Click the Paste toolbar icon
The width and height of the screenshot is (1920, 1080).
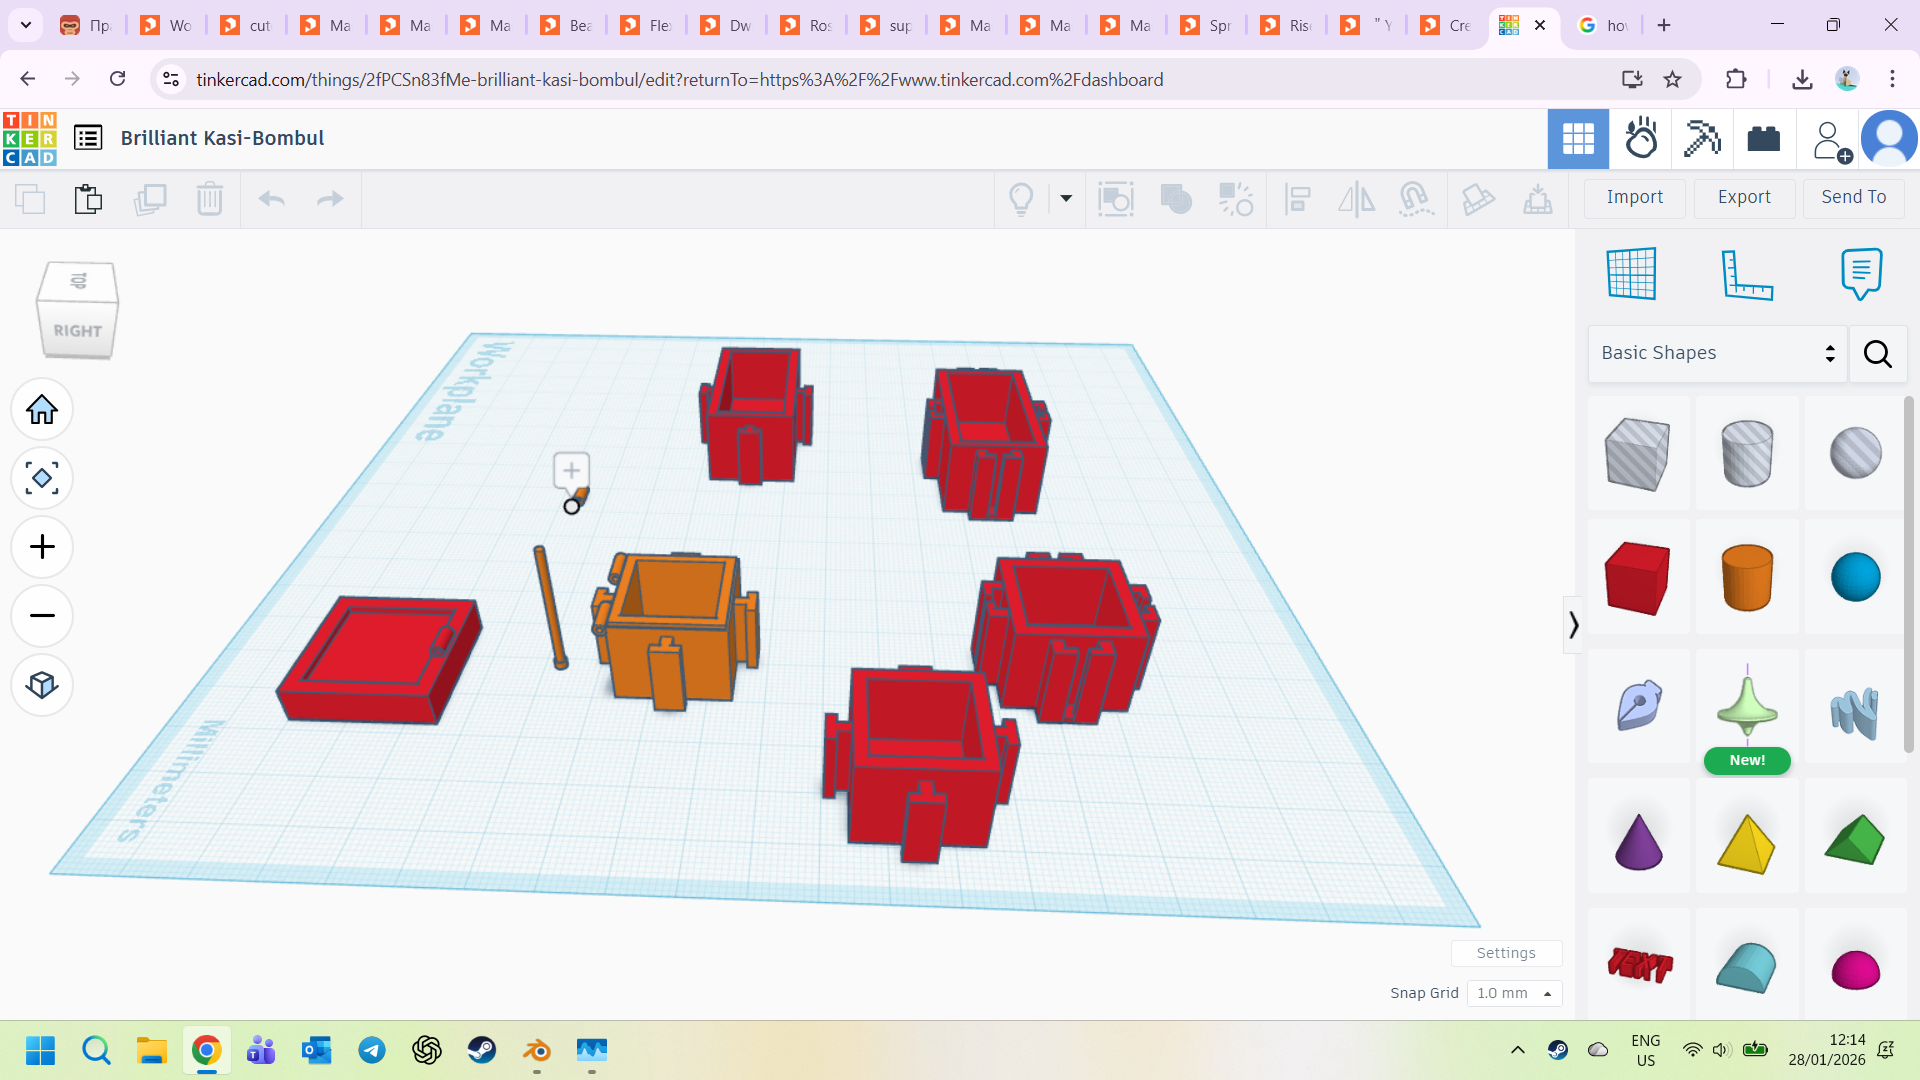(x=88, y=199)
